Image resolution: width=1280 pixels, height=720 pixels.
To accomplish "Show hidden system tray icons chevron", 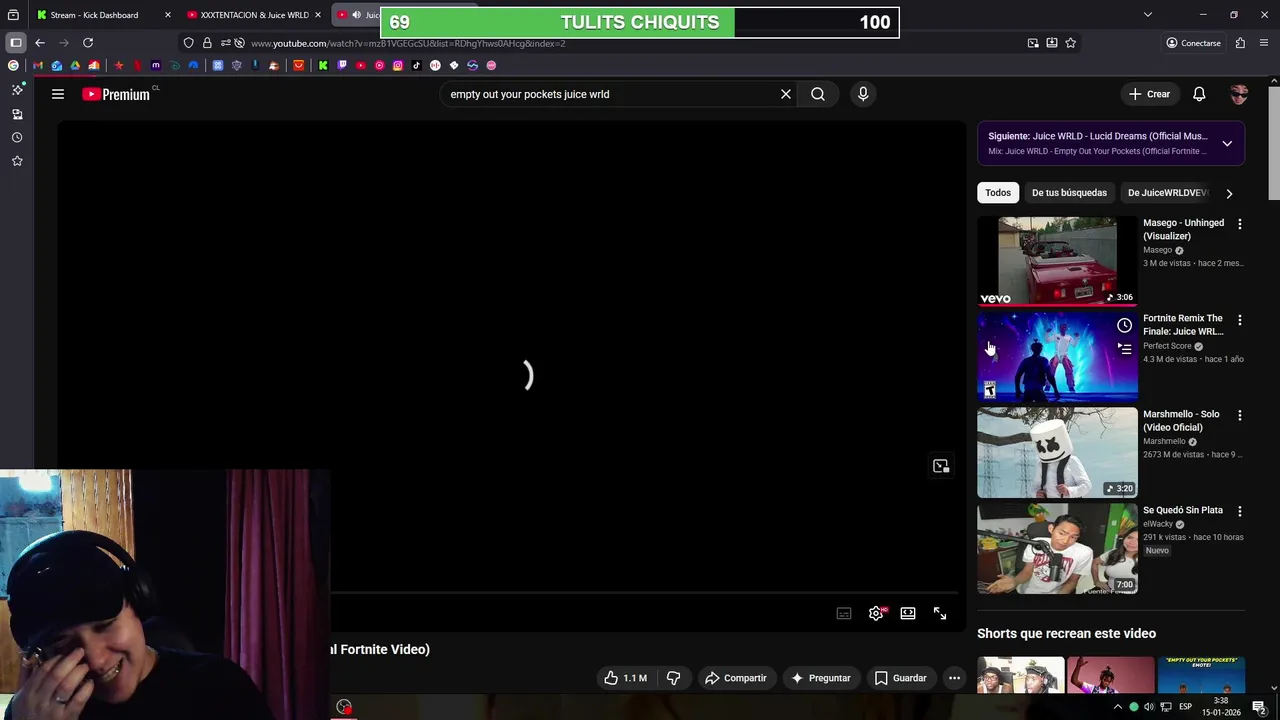I will 1118,707.
